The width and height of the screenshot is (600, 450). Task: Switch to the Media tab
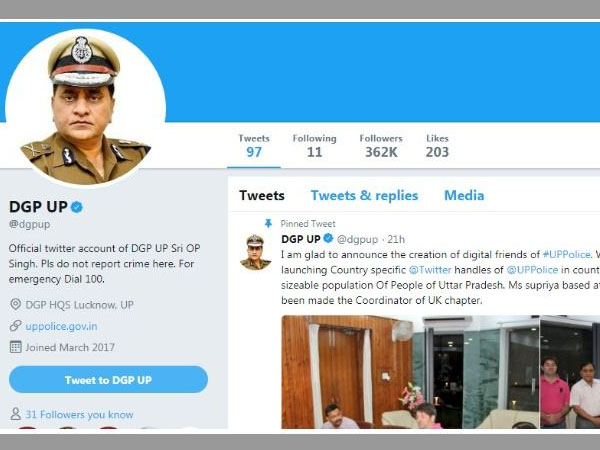pyautogui.click(x=464, y=196)
